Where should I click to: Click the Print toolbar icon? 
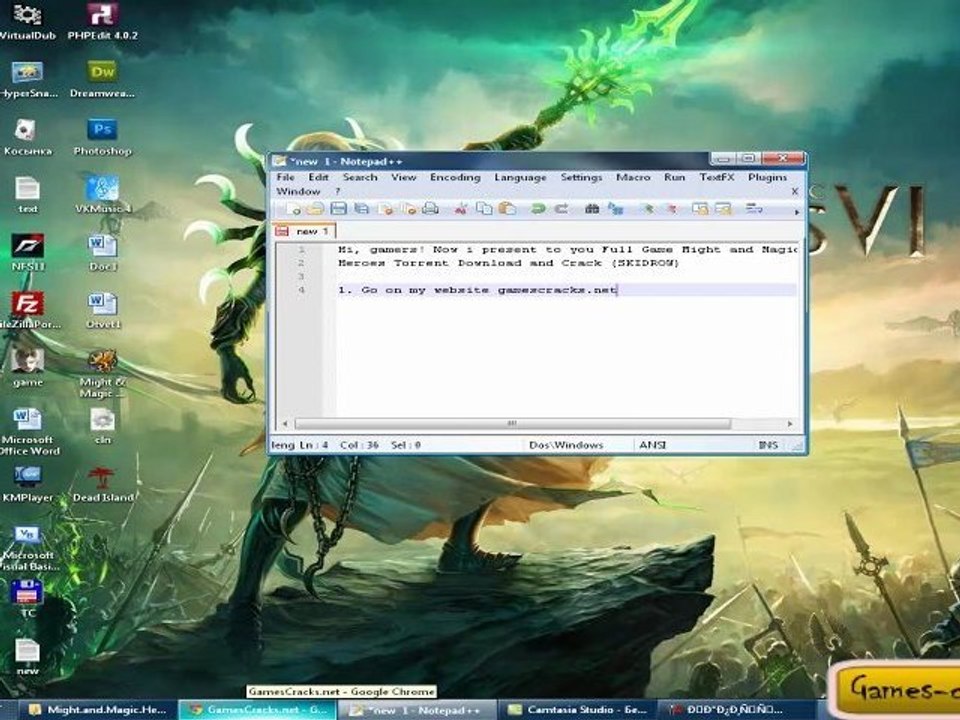431,209
